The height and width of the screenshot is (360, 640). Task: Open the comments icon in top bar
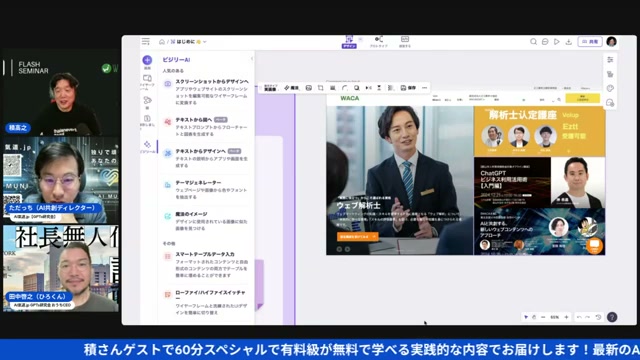(545, 42)
